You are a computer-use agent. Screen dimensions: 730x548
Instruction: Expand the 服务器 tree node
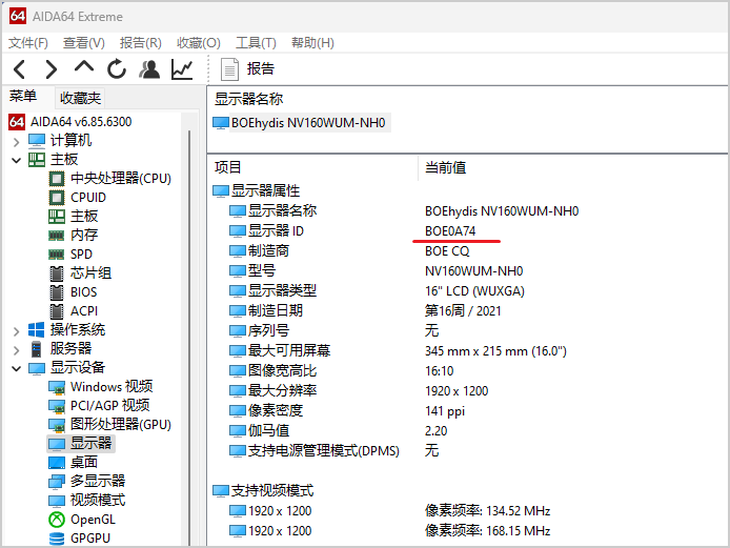16,350
